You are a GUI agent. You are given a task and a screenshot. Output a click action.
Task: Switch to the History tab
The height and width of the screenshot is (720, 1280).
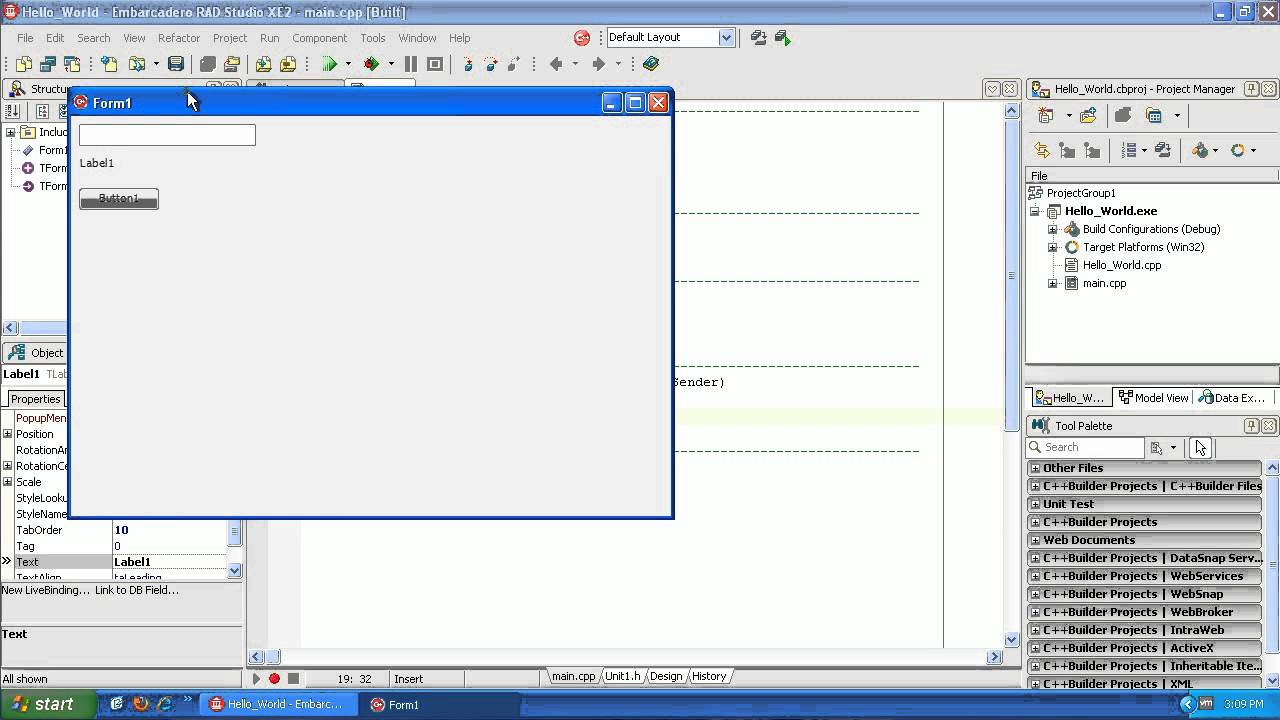(x=709, y=676)
